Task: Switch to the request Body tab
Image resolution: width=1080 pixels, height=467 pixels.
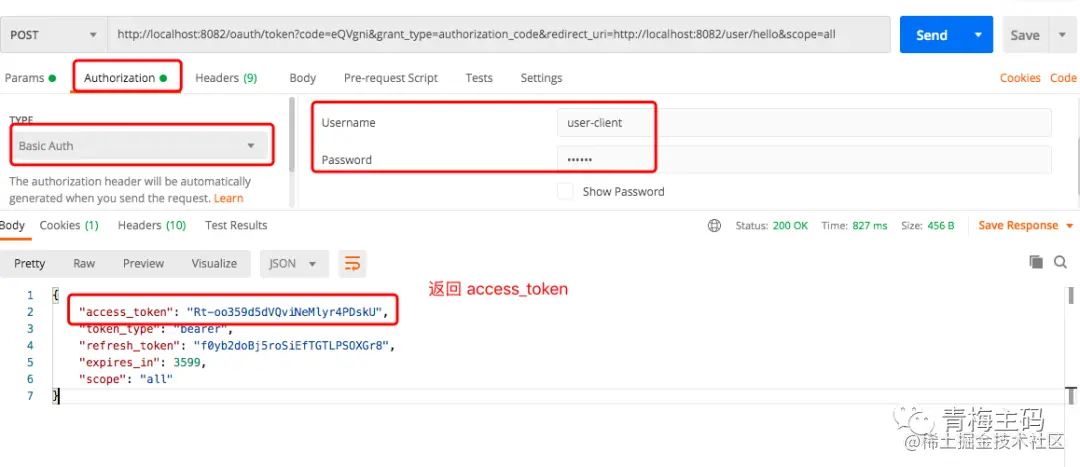Action: tap(302, 78)
